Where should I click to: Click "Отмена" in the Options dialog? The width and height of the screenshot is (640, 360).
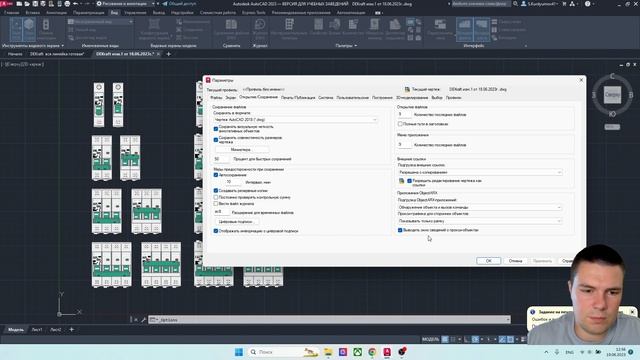tap(516, 261)
